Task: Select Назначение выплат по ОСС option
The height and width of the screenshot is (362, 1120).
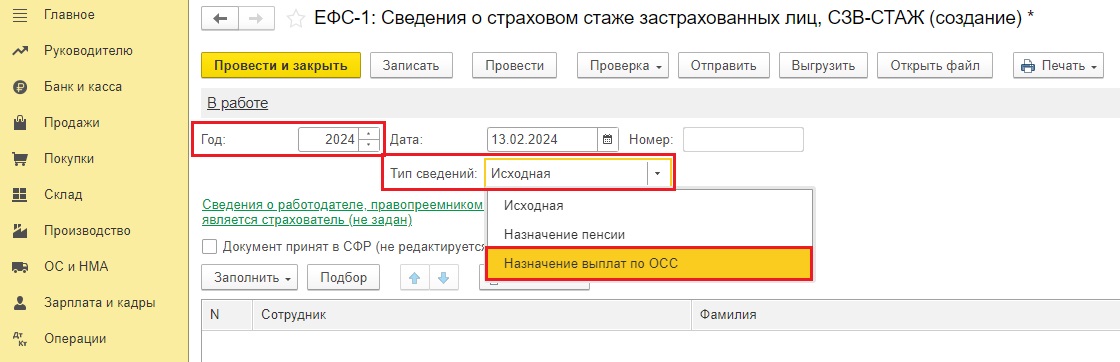Action: (x=649, y=263)
